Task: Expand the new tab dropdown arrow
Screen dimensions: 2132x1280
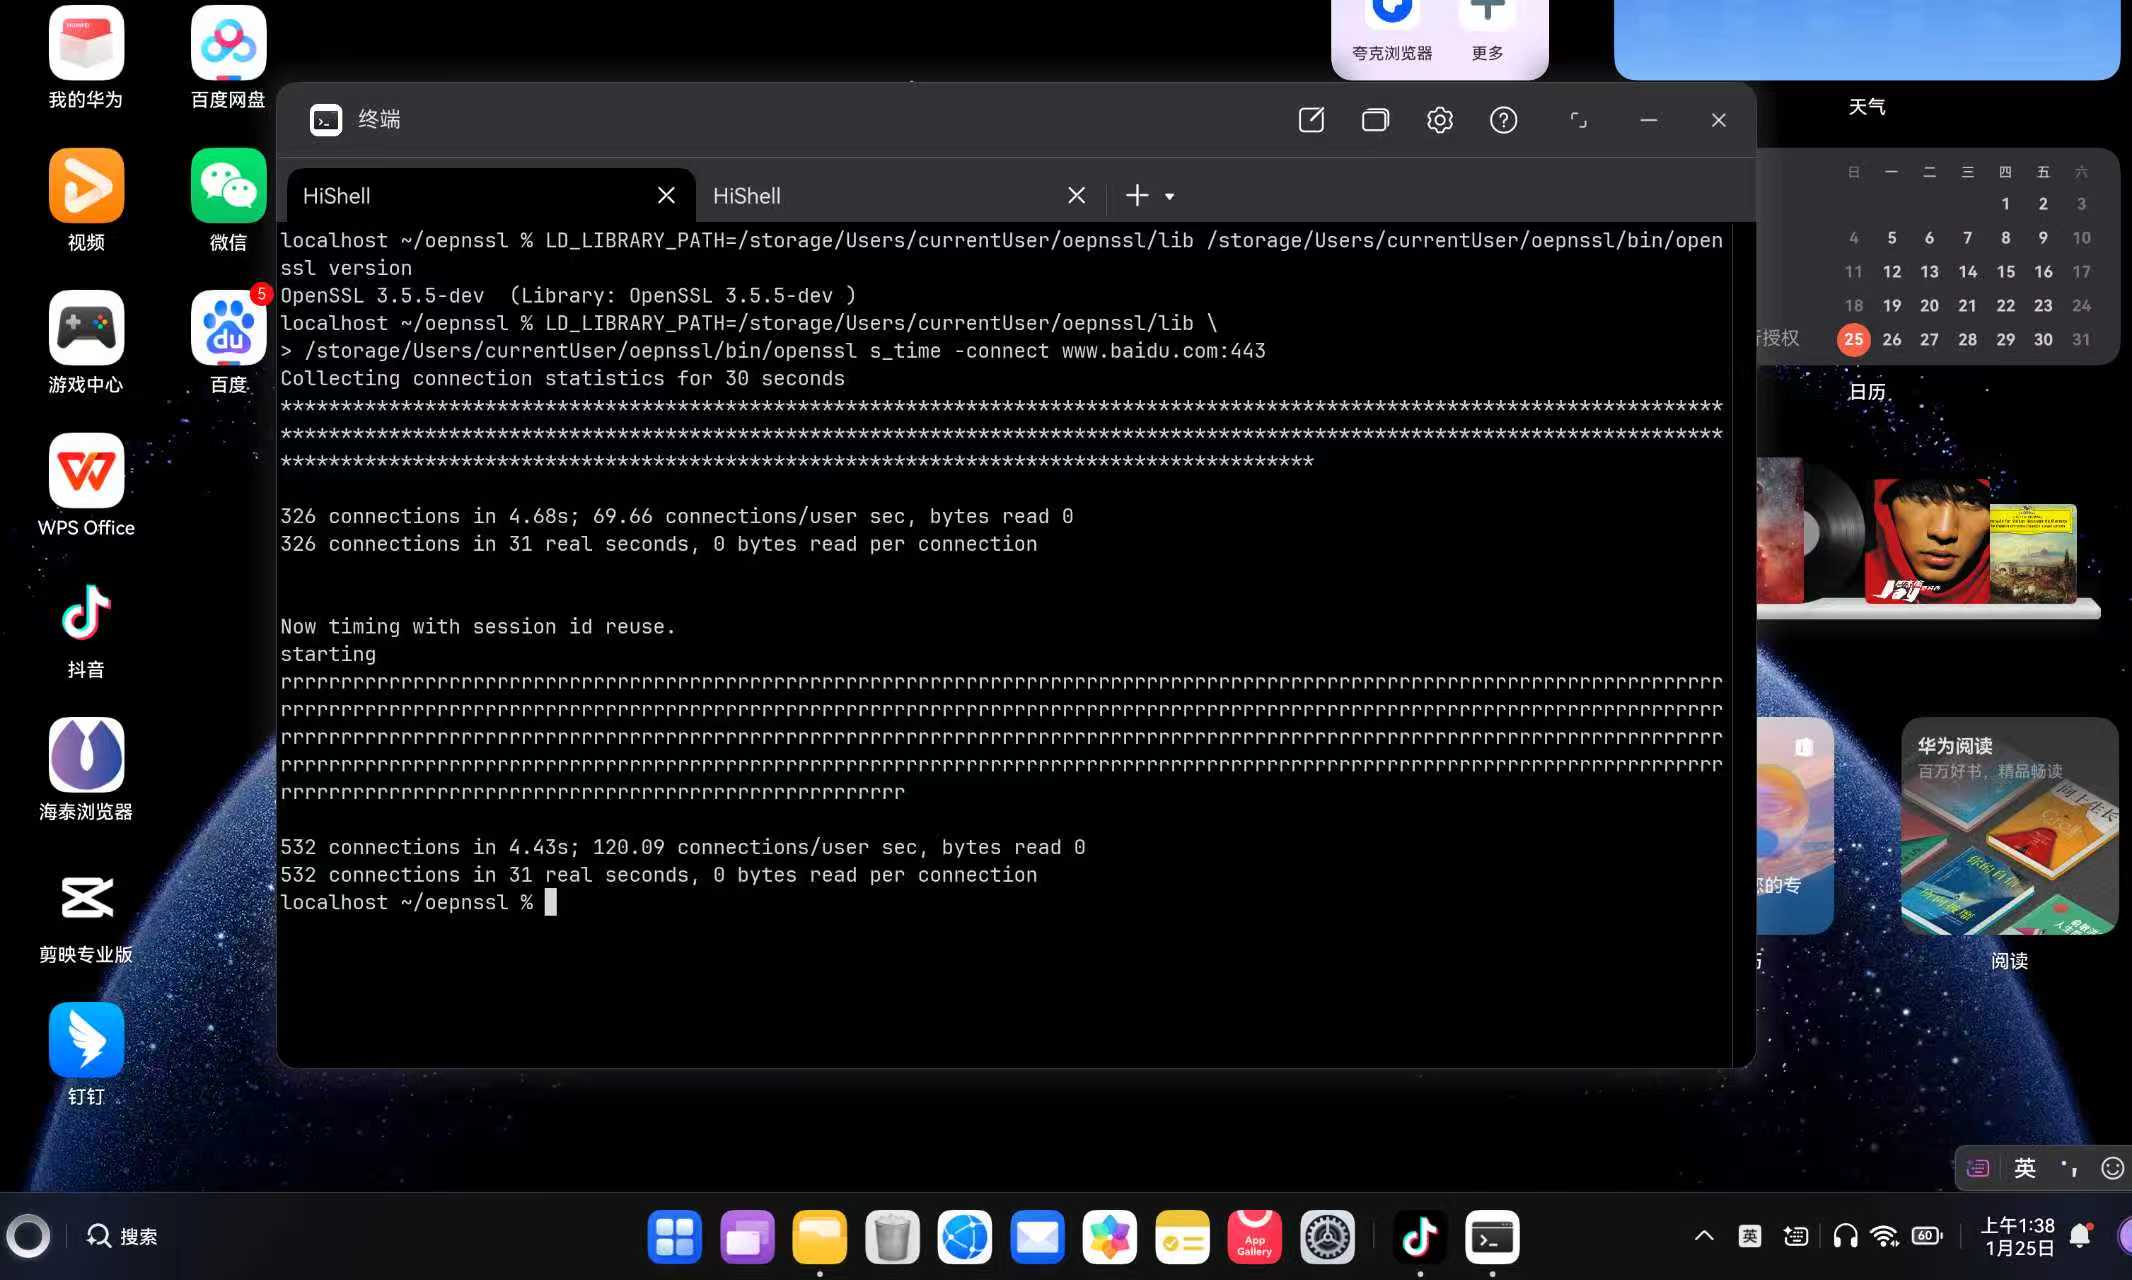Action: click(x=1169, y=197)
